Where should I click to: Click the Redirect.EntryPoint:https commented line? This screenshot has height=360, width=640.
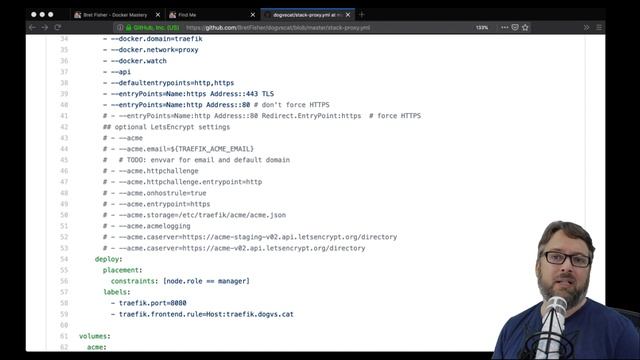pos(262,116)
